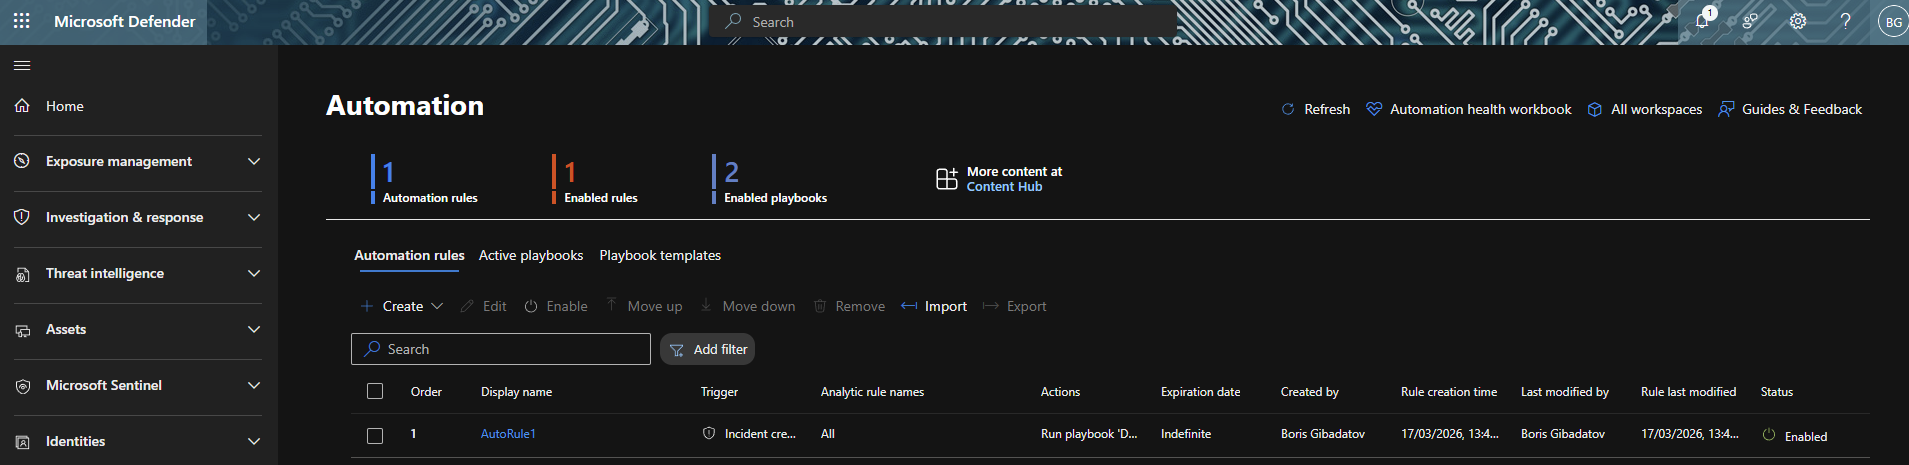
Task: Expand Exposure management chevron
Action: click(x=254, y=161)
